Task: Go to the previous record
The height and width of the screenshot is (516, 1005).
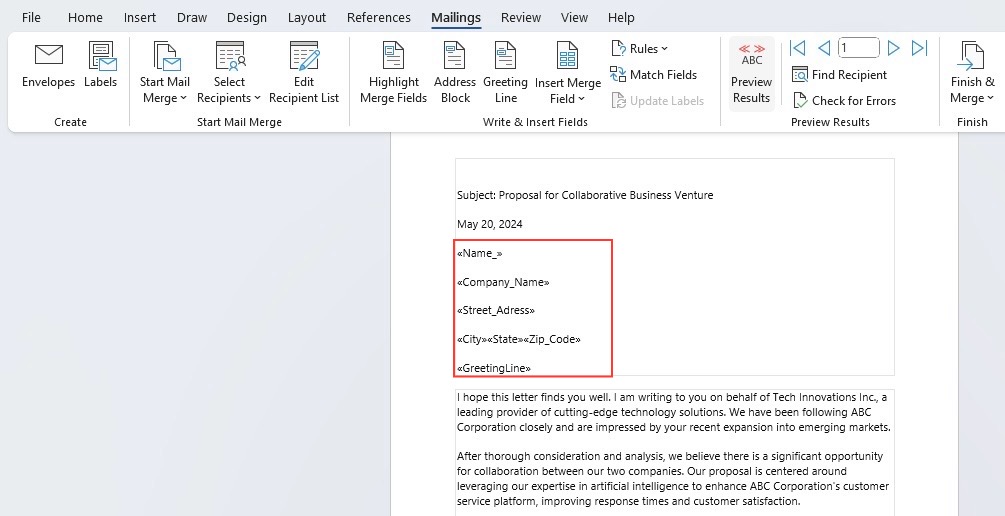Action: click(x=824, y=48)
